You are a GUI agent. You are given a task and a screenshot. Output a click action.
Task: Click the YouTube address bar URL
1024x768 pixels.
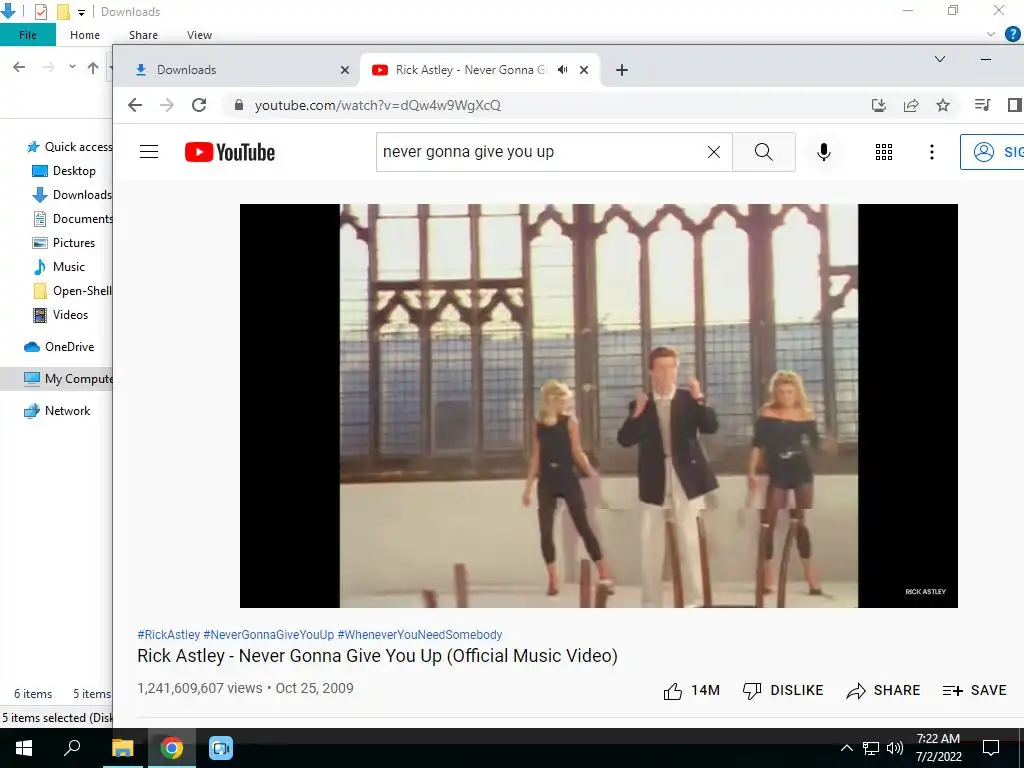tap(377, 105)
